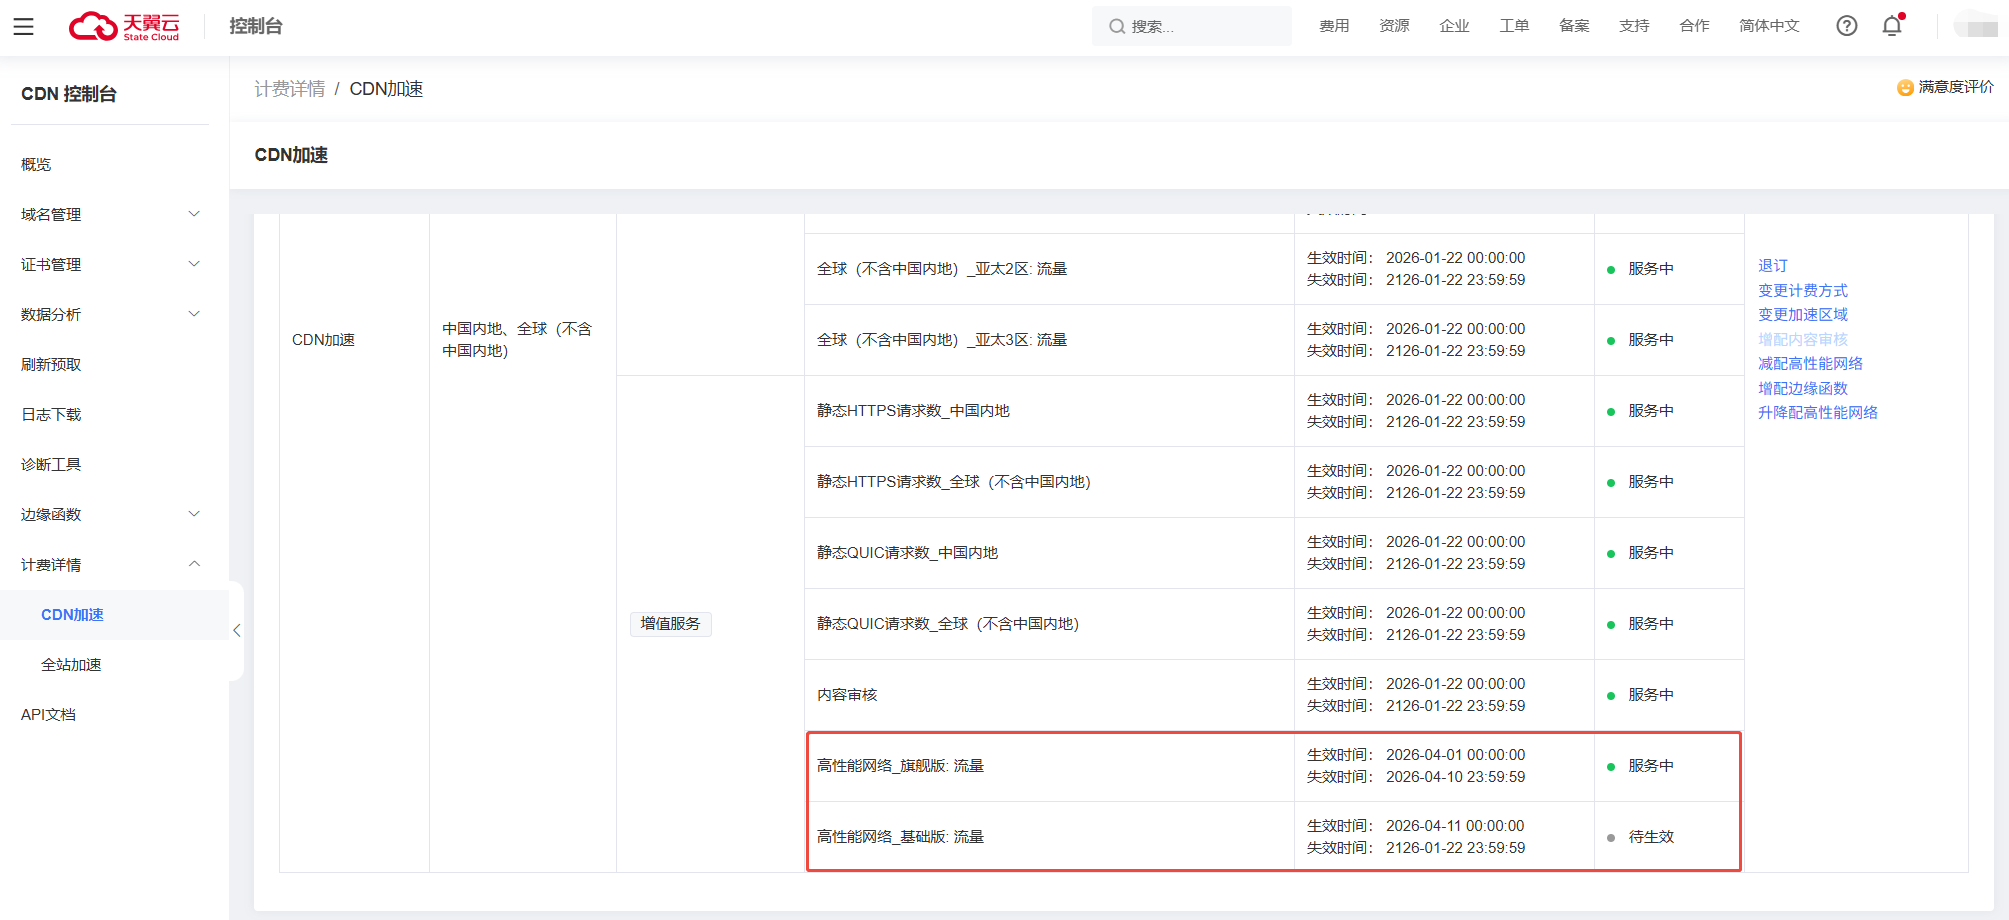Click the search magnifier icon

[1116, 27]
